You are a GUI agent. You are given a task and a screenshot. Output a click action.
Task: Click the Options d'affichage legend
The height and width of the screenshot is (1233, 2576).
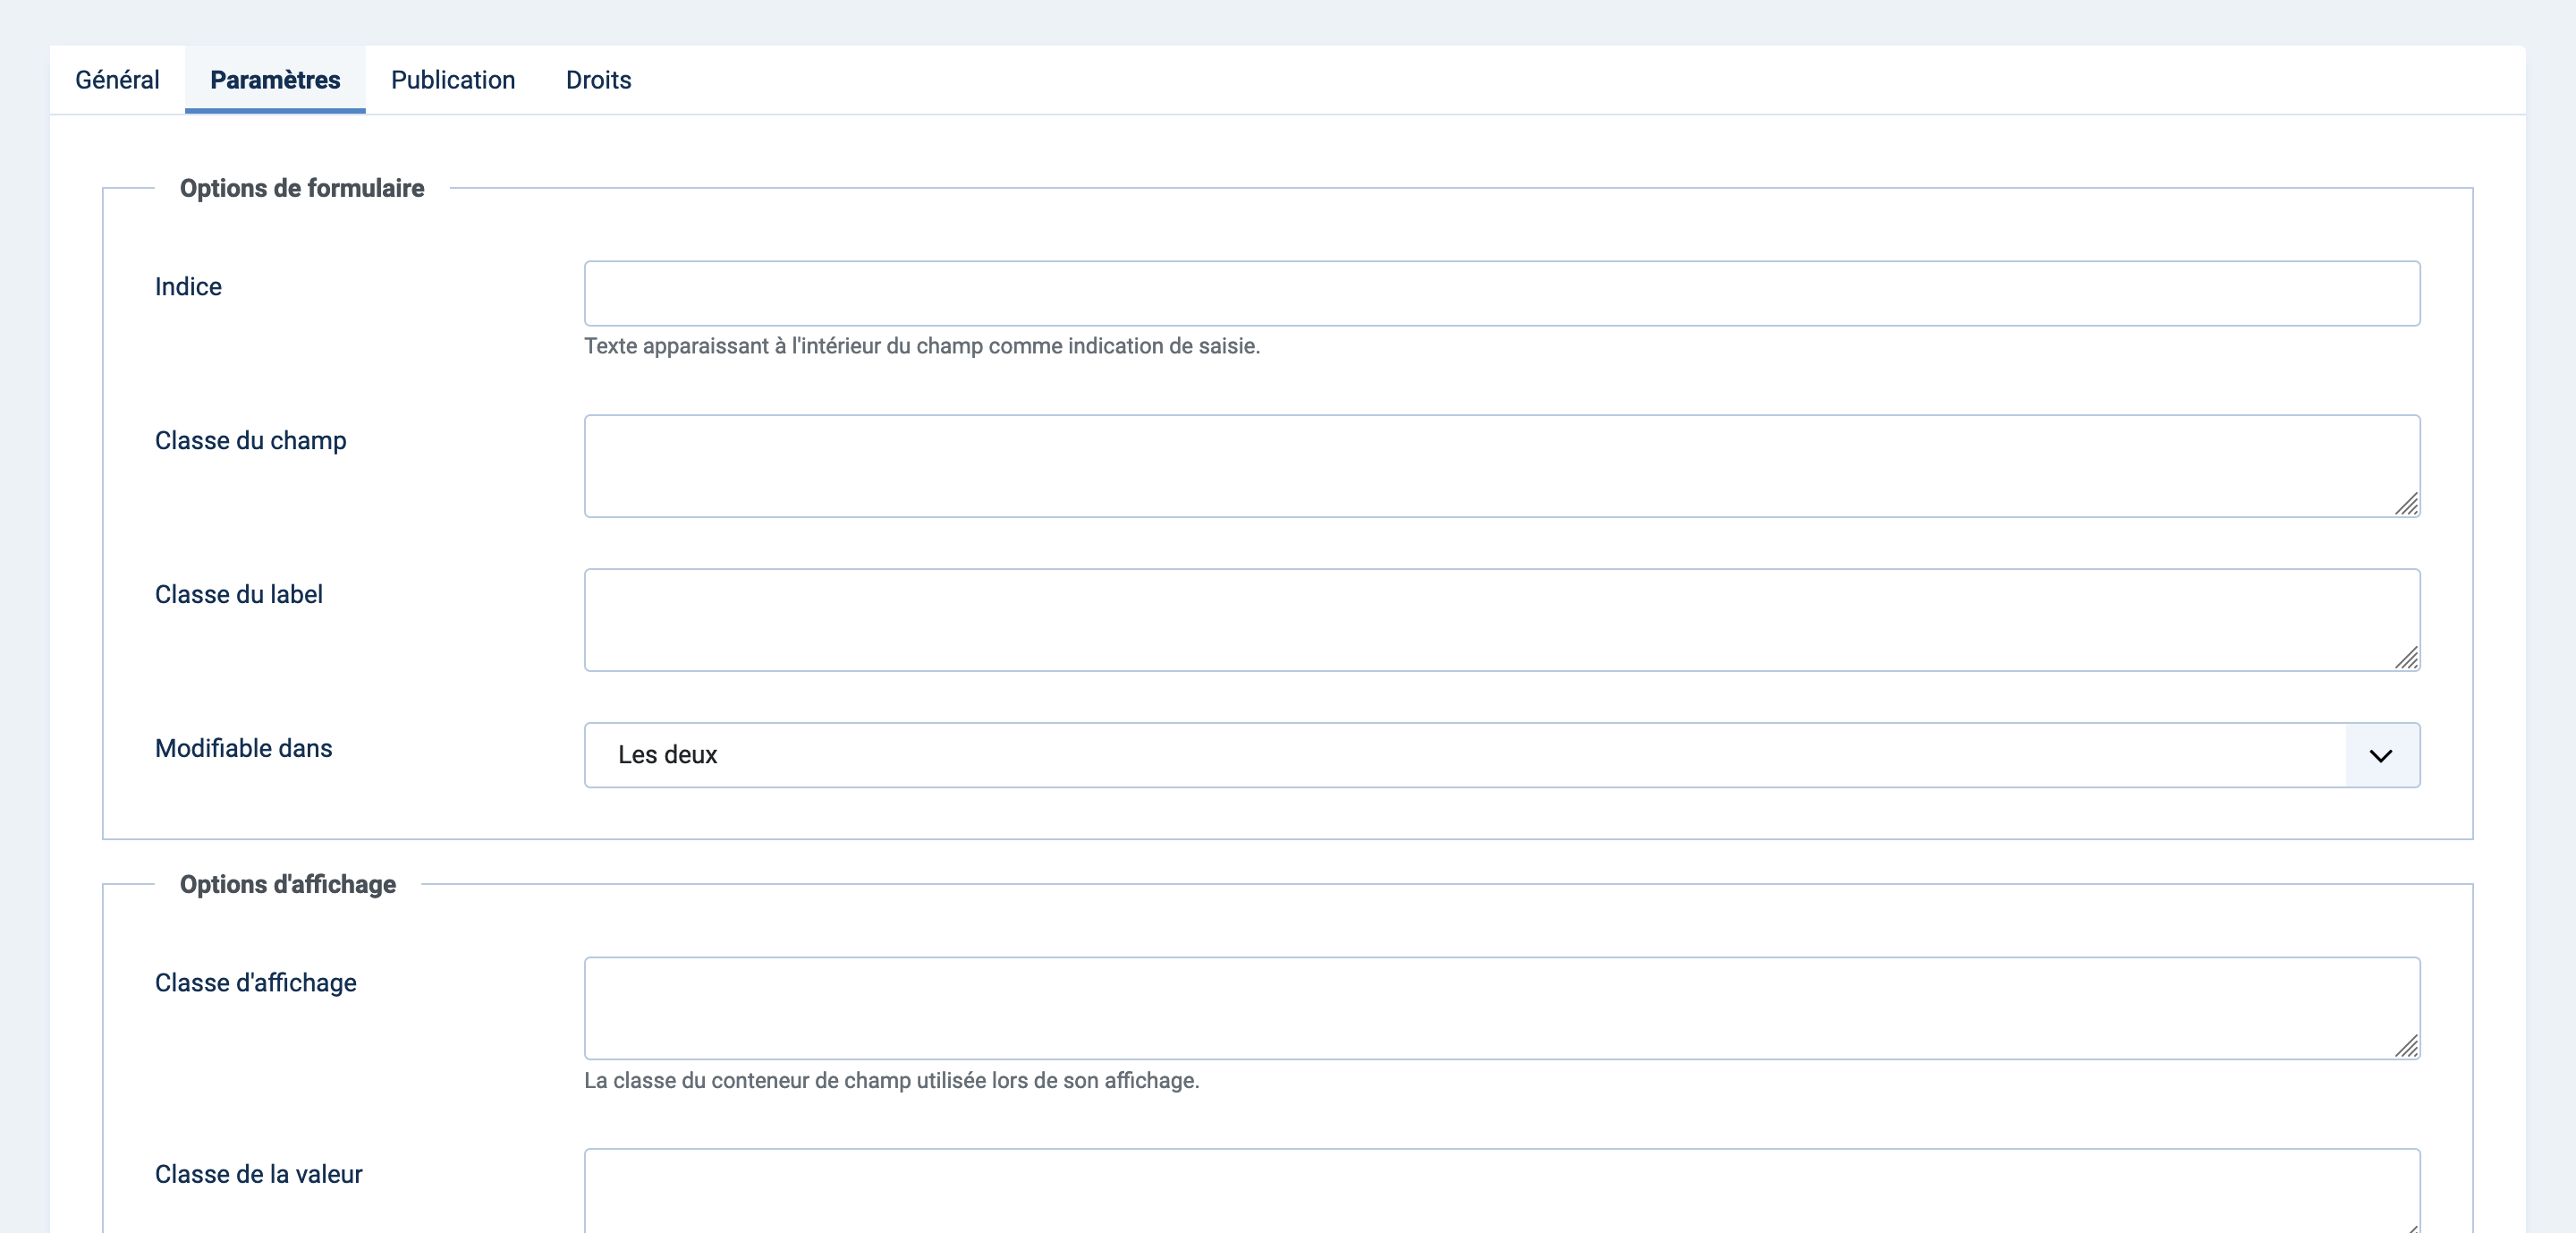pyautogui.click(x=288, y=884)
